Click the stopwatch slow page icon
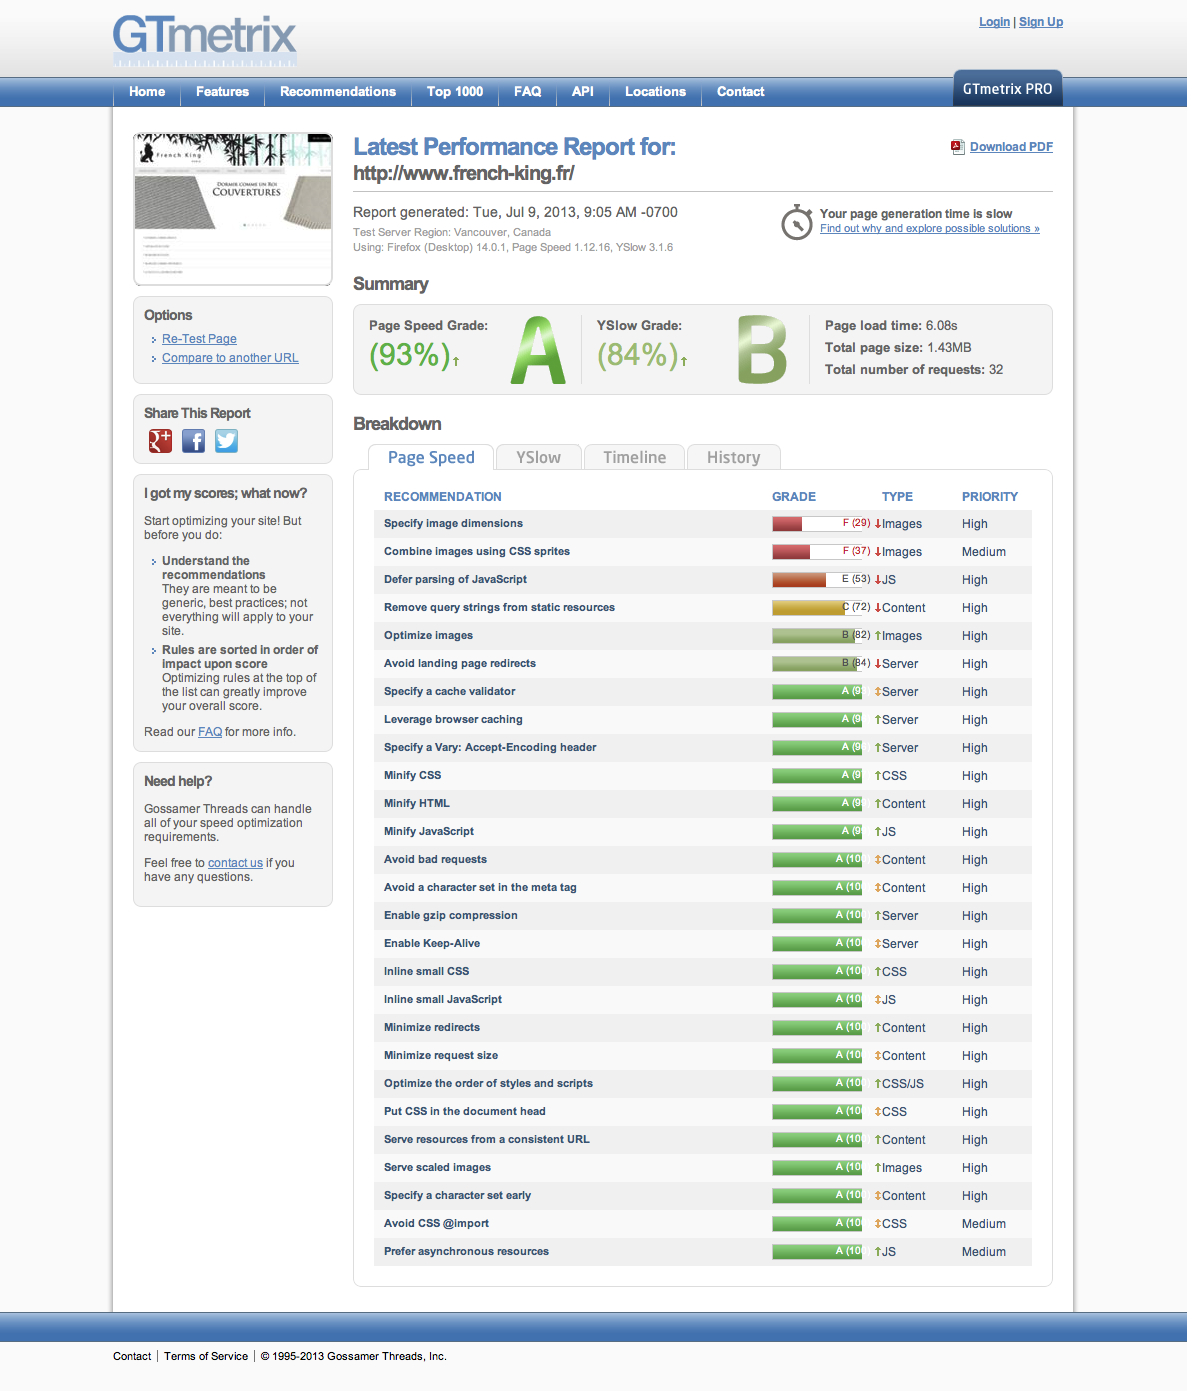1203x1391 pixels. (796, 221)
